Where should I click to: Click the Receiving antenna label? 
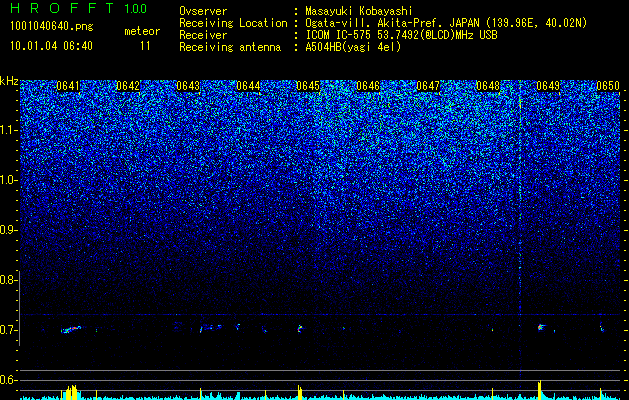click(230, 47)
